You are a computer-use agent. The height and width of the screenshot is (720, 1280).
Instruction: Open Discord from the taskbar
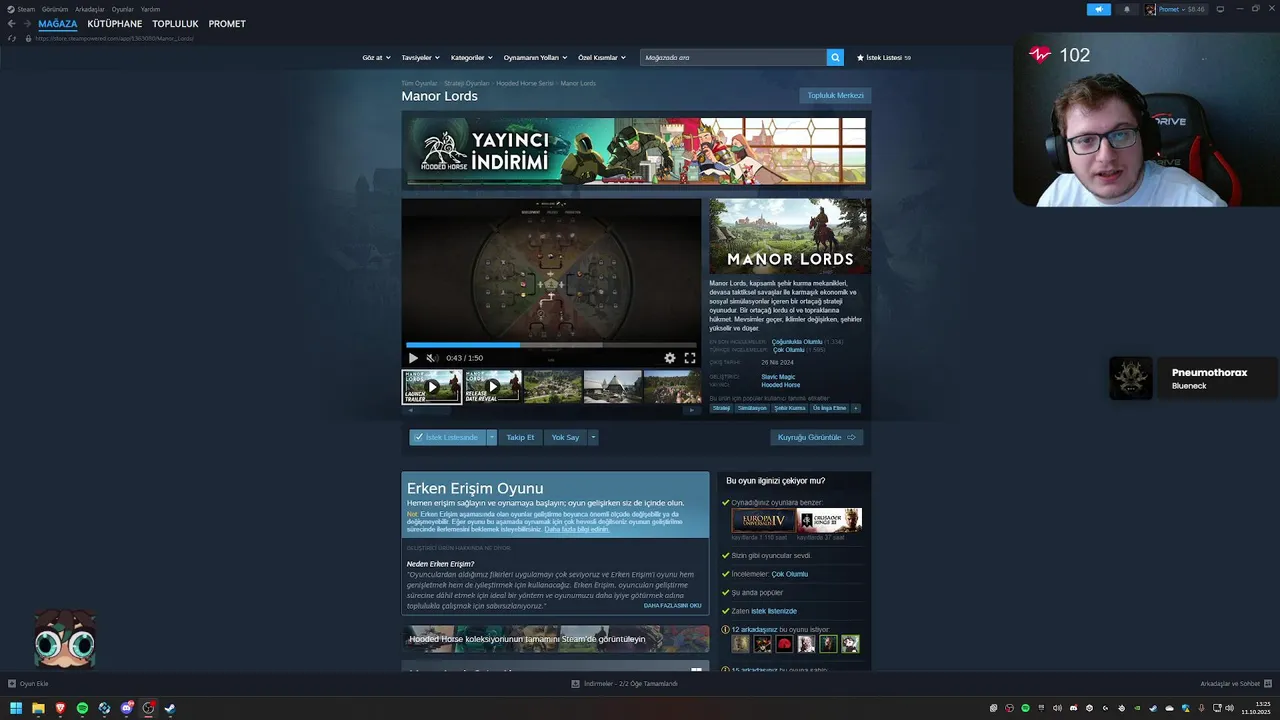pos(126,708)
